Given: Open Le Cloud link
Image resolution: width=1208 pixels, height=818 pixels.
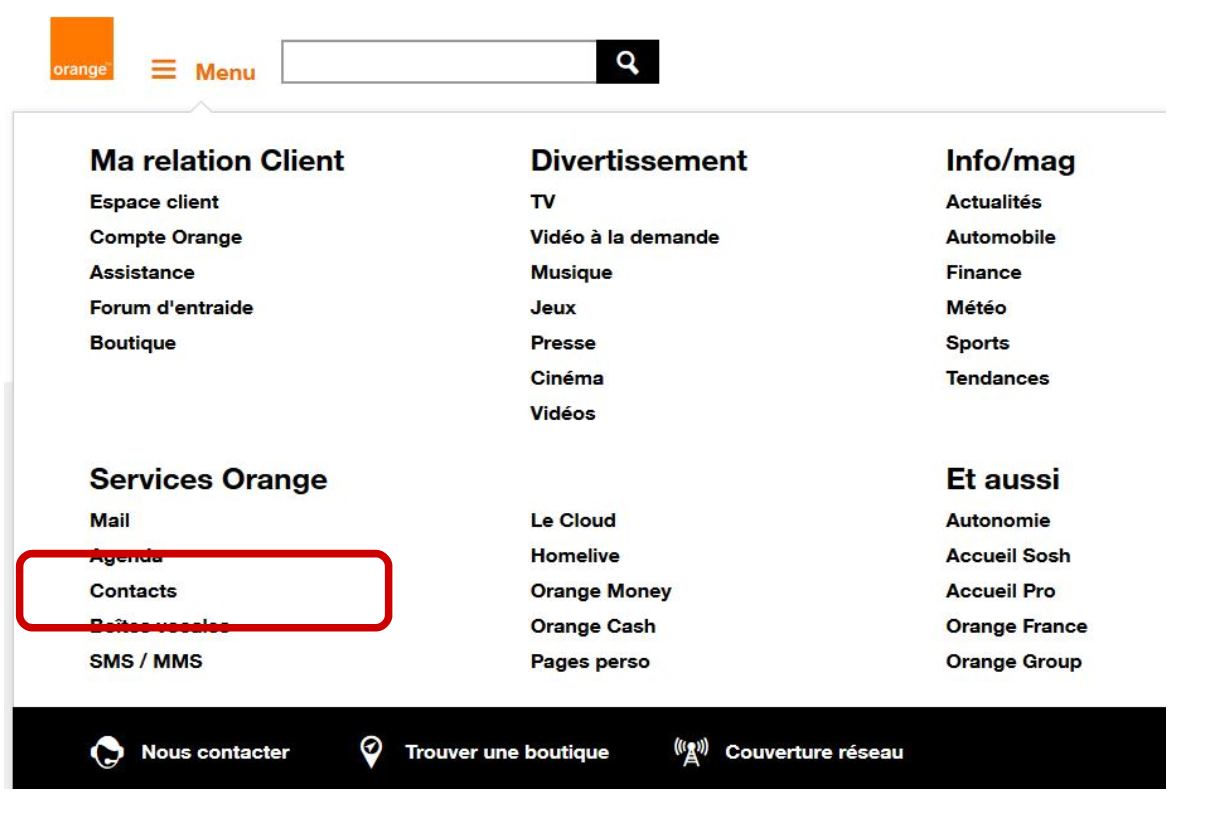Looking at the screenshot, I should pos(573,520).
